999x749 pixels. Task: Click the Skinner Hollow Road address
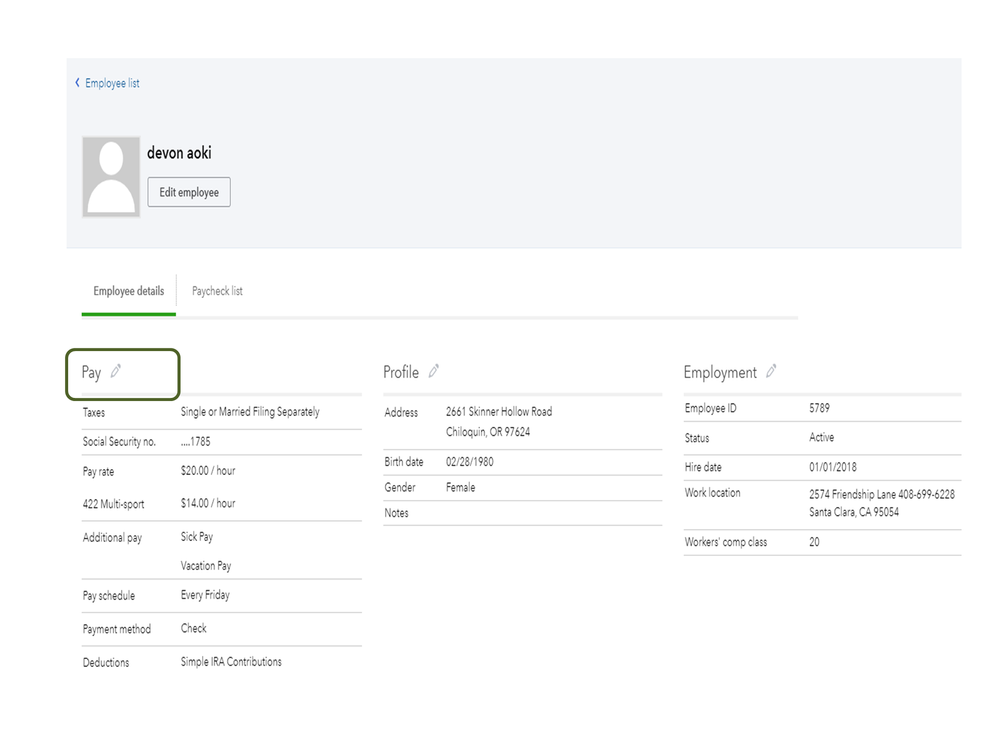tap(499, 412)
